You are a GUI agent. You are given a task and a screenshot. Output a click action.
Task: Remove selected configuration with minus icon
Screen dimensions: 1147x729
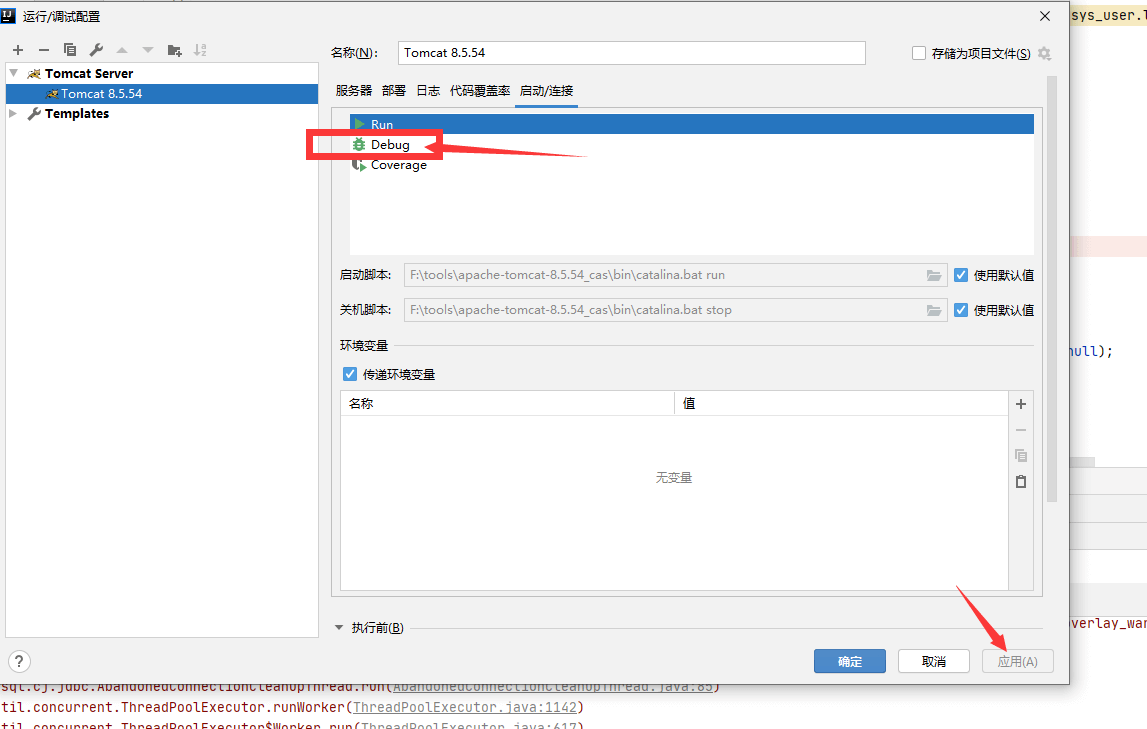tap(44, 50)
